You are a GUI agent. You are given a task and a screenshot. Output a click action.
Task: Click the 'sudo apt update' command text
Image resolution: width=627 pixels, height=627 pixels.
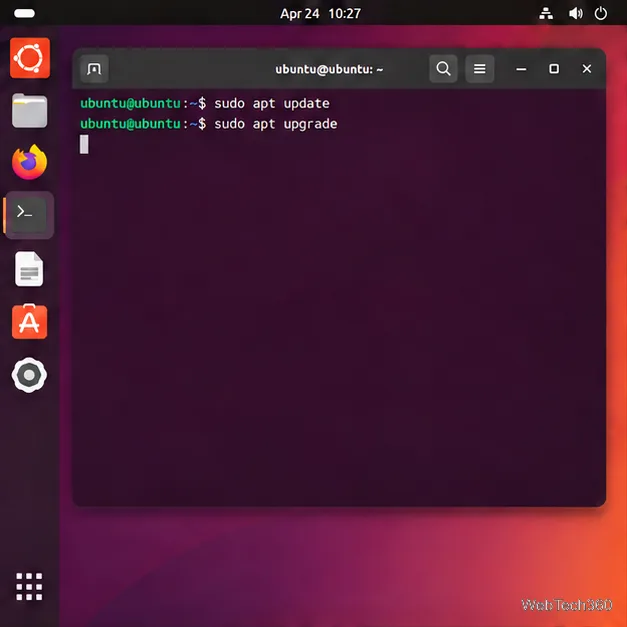(x=272, y=104)
